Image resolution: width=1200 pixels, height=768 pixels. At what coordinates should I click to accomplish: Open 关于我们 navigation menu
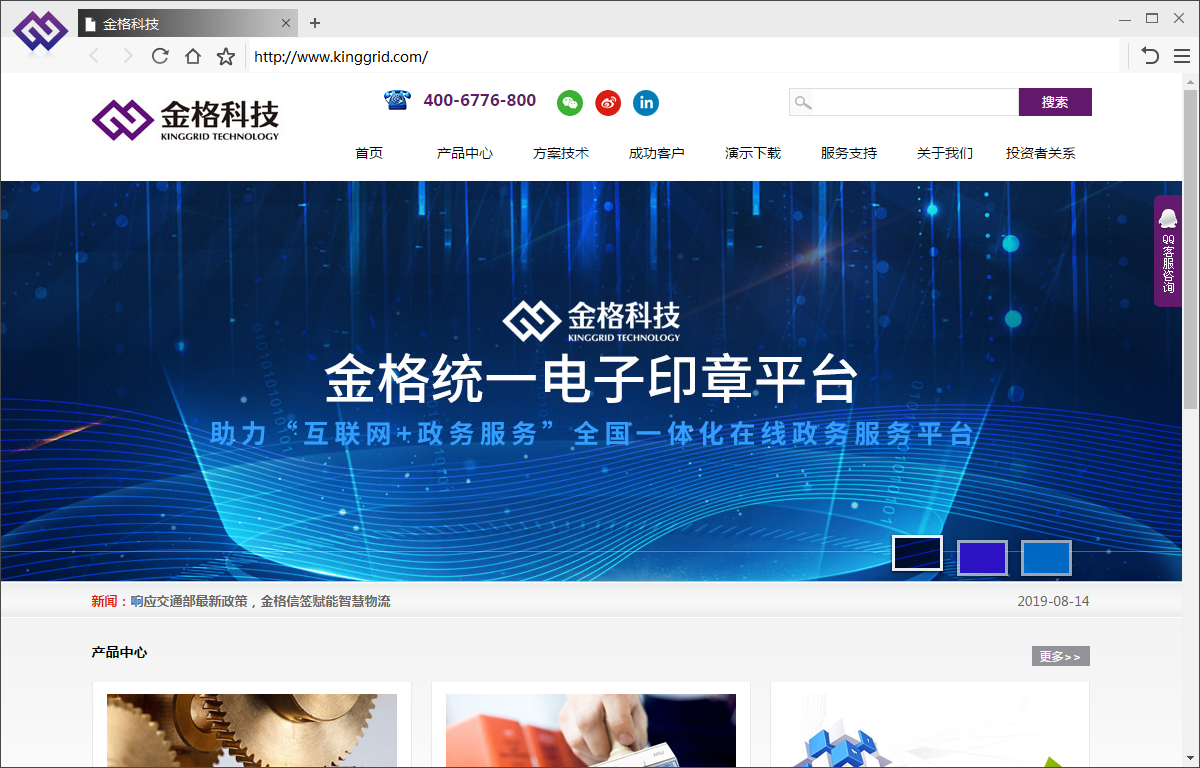(945, 153)
